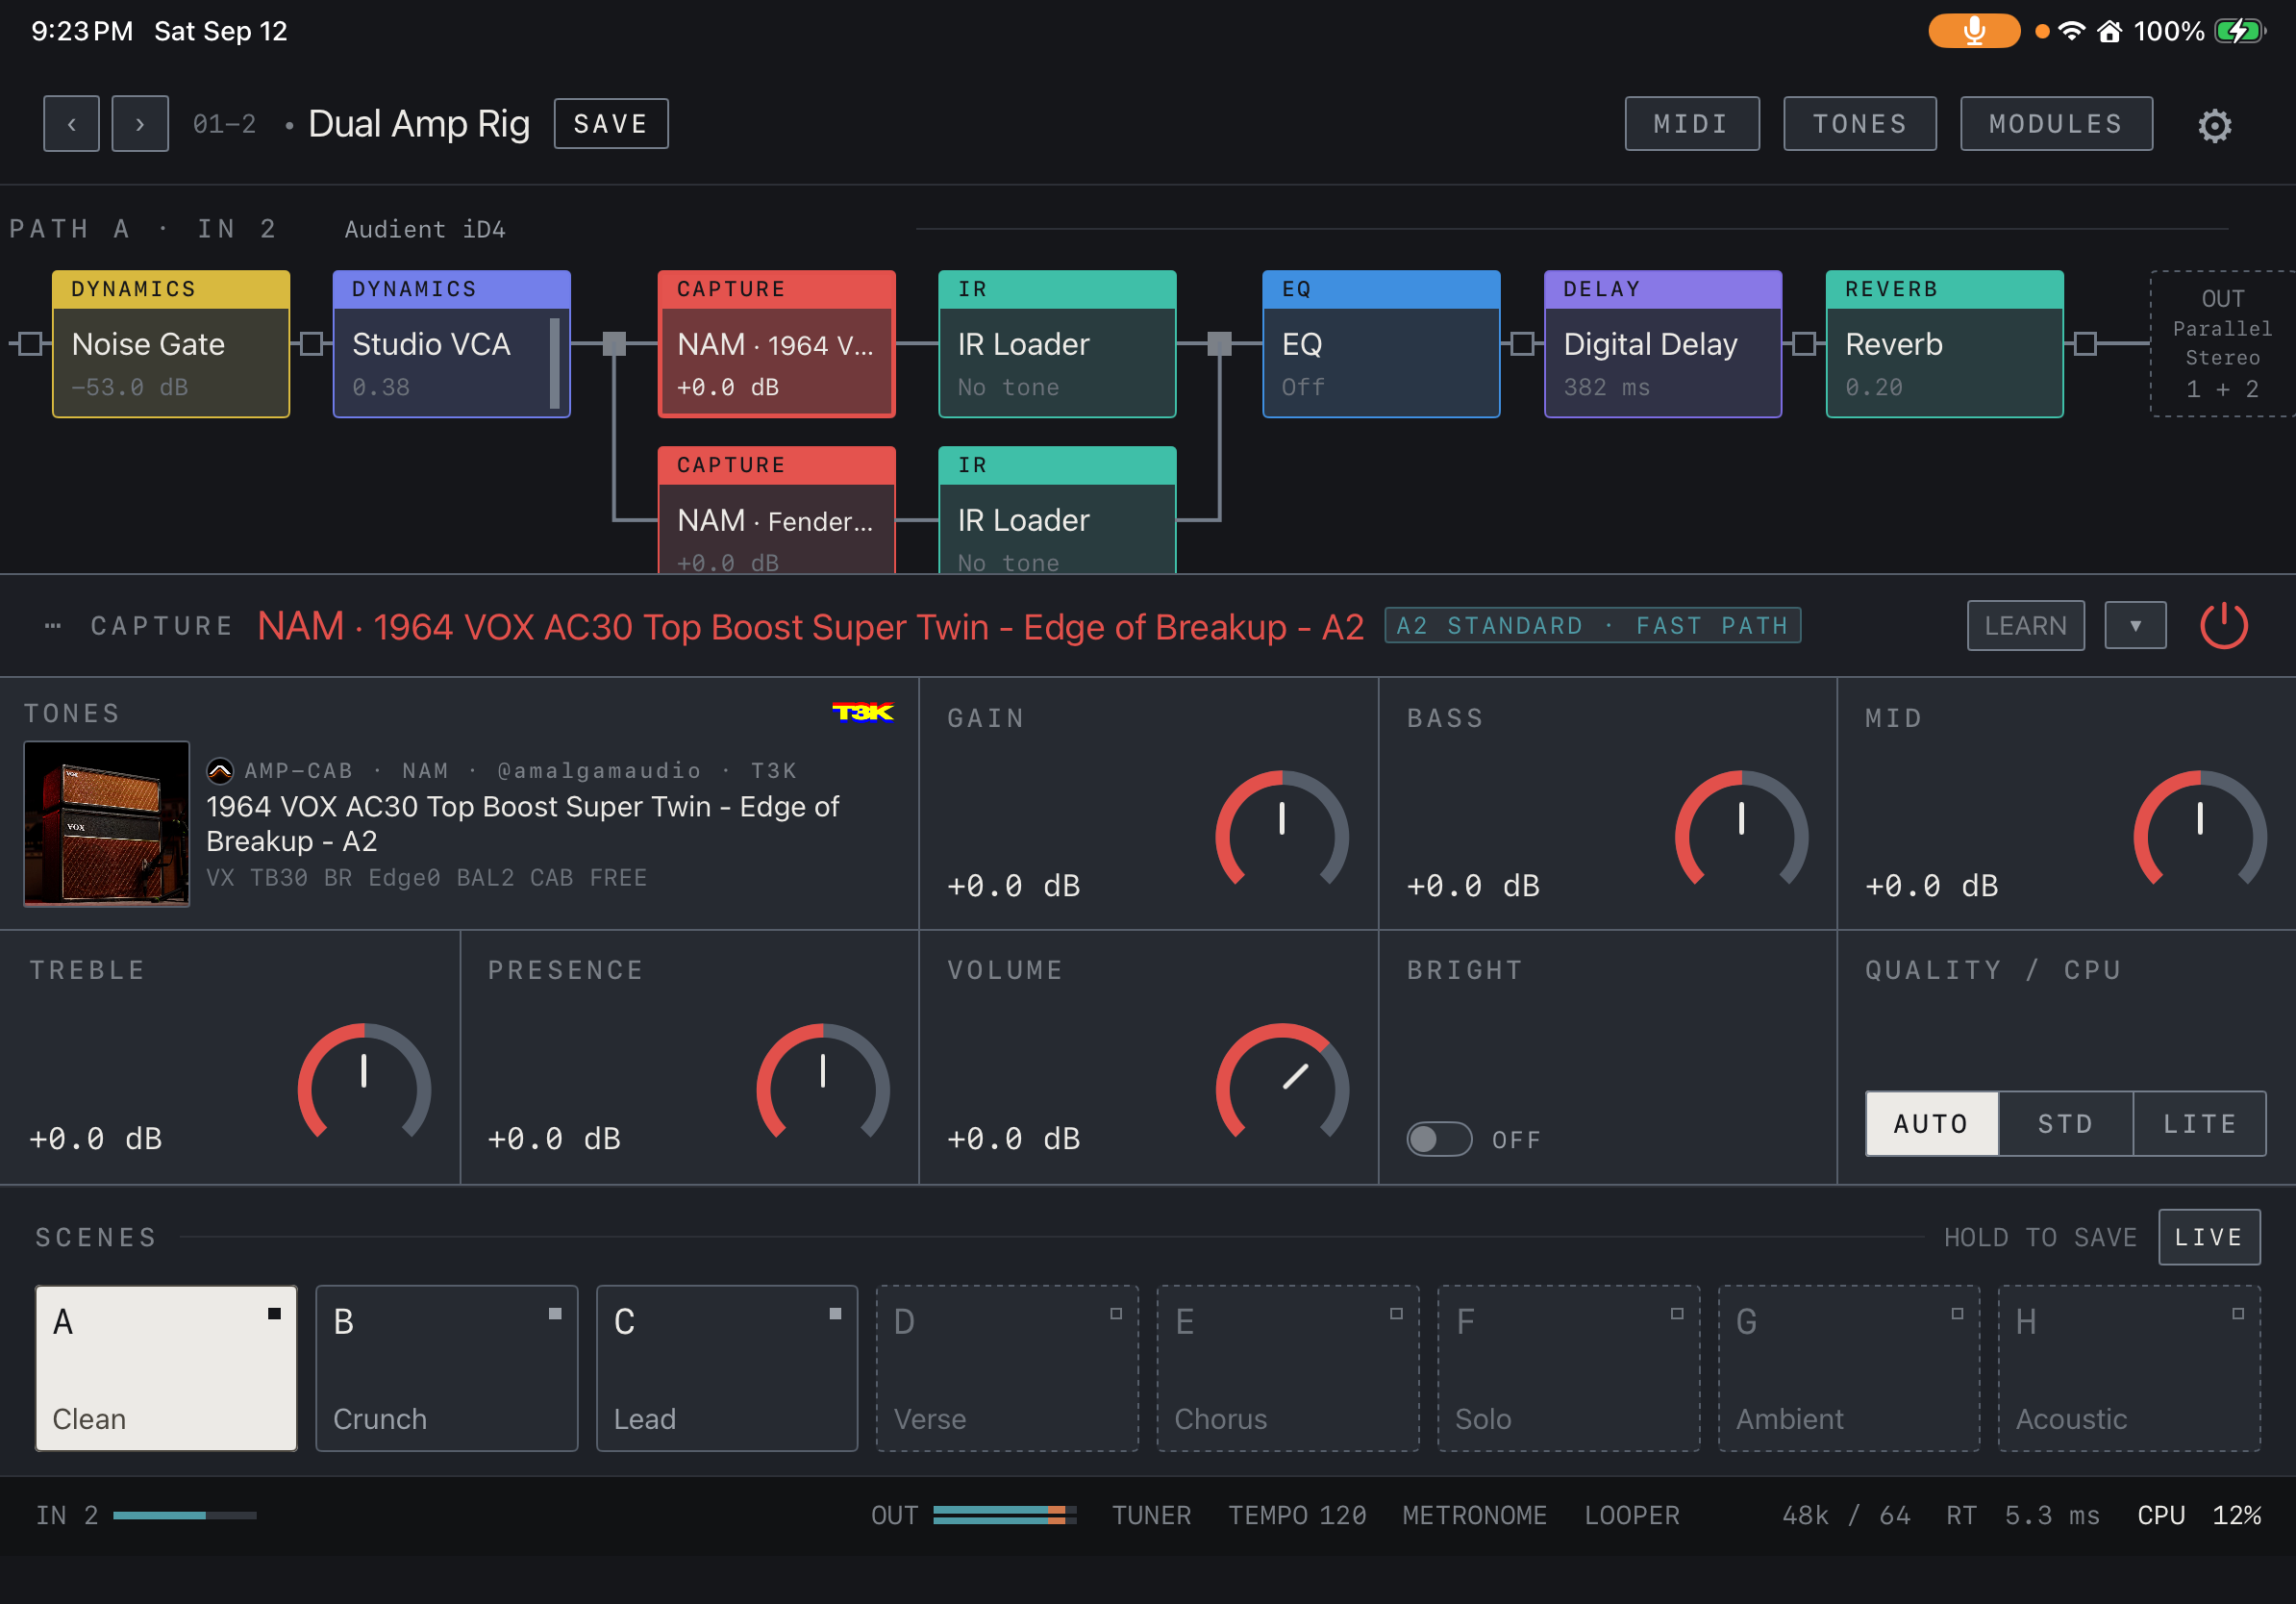The height and width of the screenshot is (1604, 2296).
Task: Switch to scene C Lead
Action: tap(727, 1368)
